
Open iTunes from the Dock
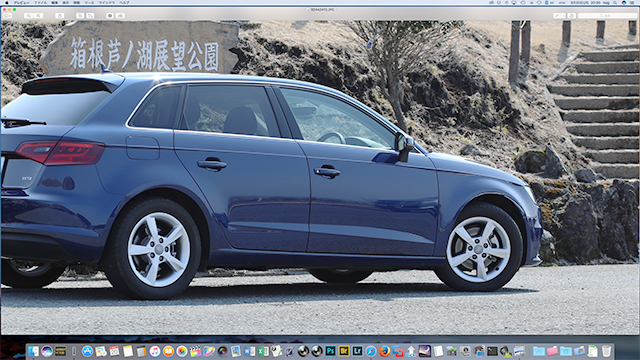click(155, 351)
